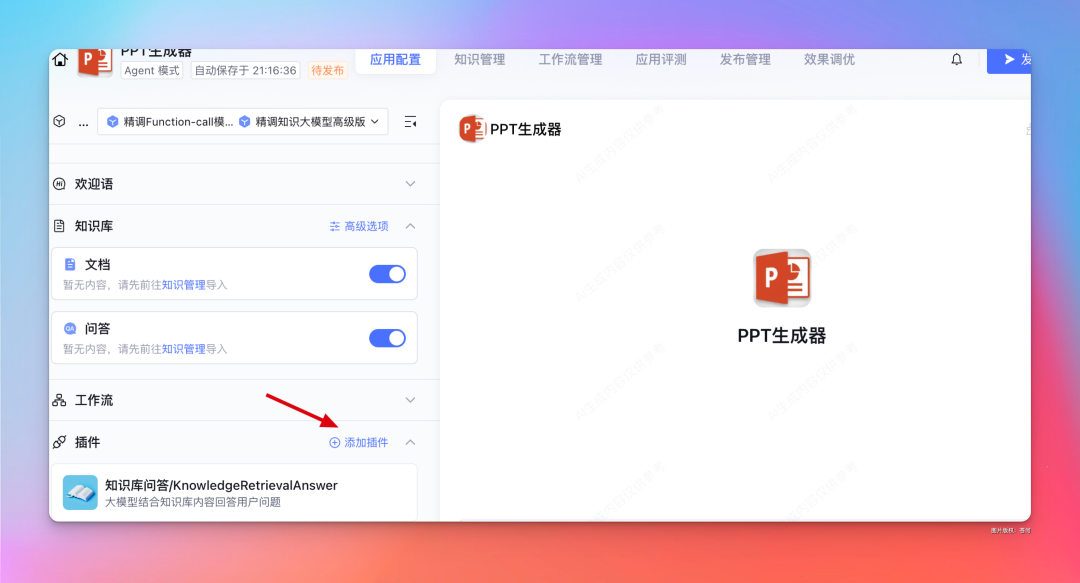Switch to the 发布管理 tab
Viewport: 1080px width, 583px height.
[745, 60]
